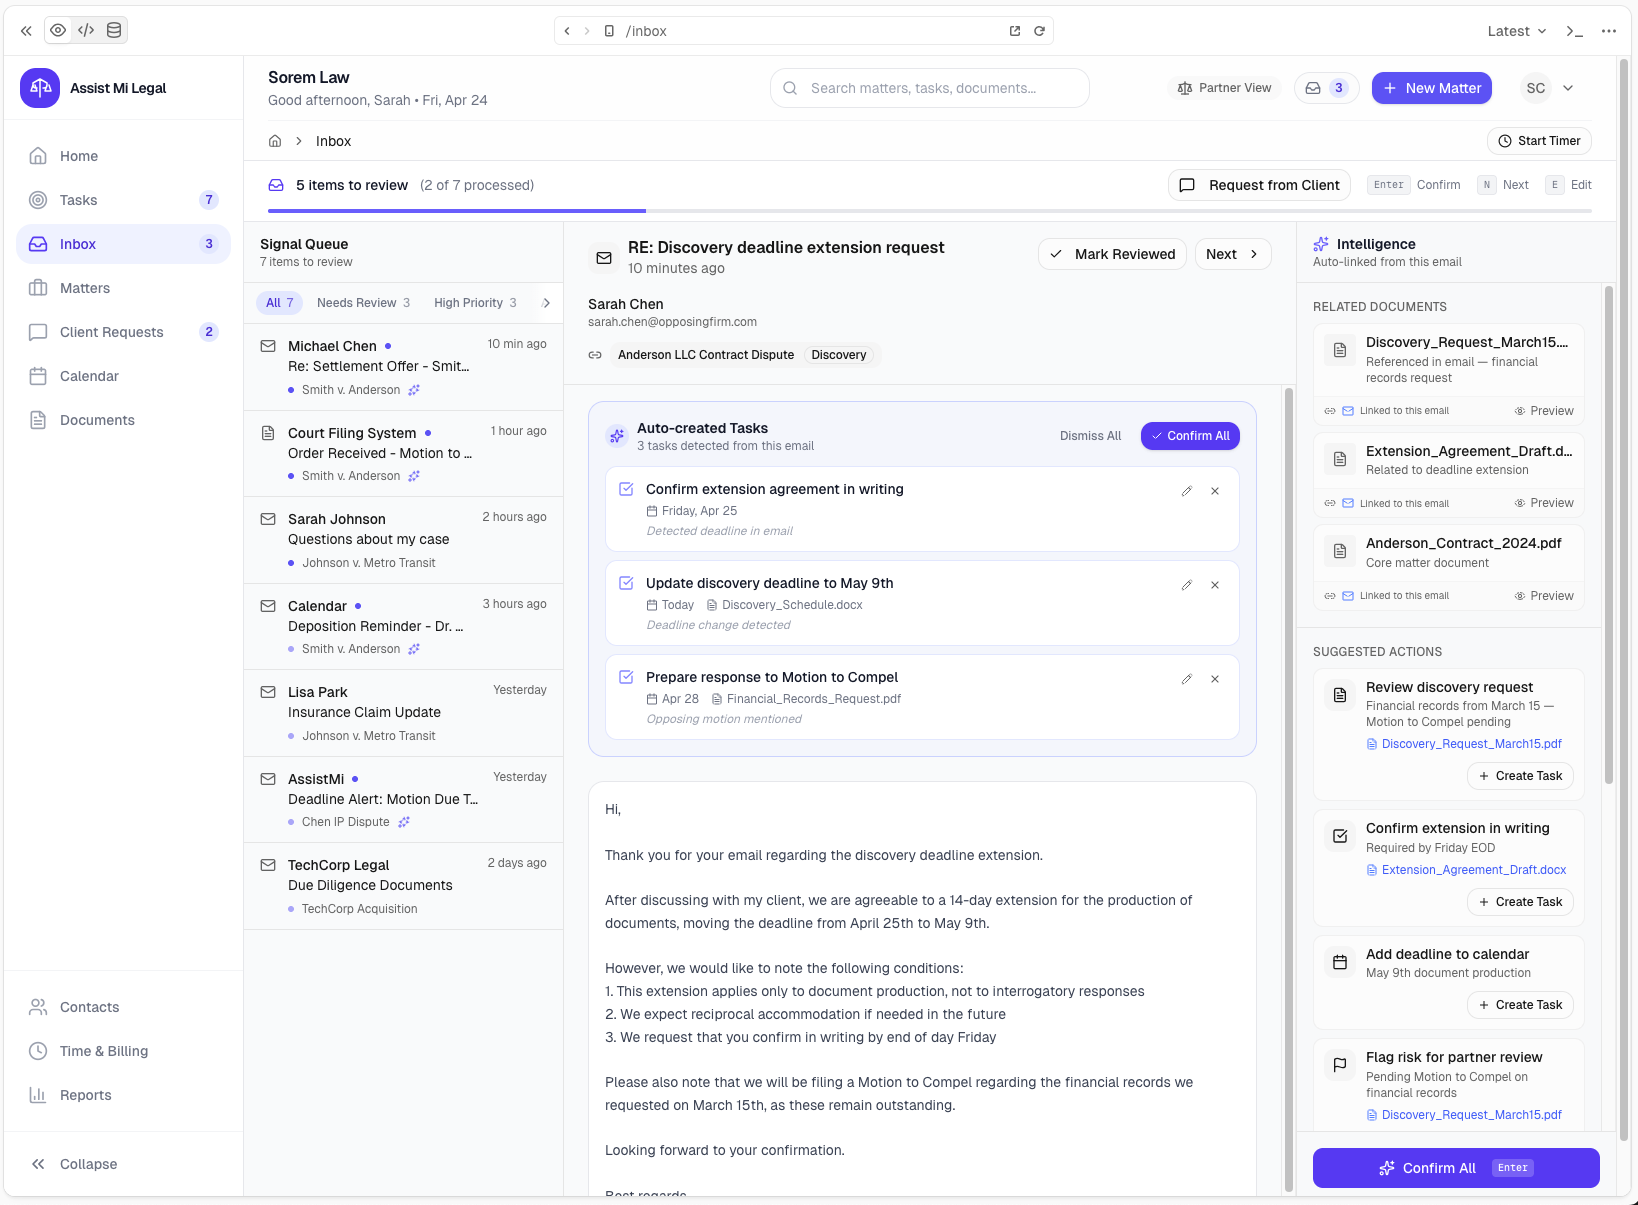Open the terminal icon near Latest
Viewport: 1638px width, 1205px height.
coord(1573,31)
